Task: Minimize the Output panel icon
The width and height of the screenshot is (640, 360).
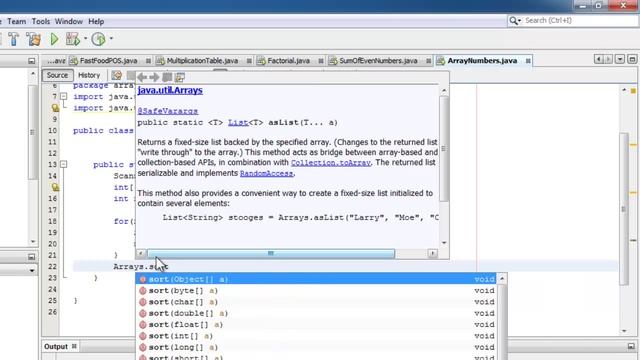Action: point(631,346)
